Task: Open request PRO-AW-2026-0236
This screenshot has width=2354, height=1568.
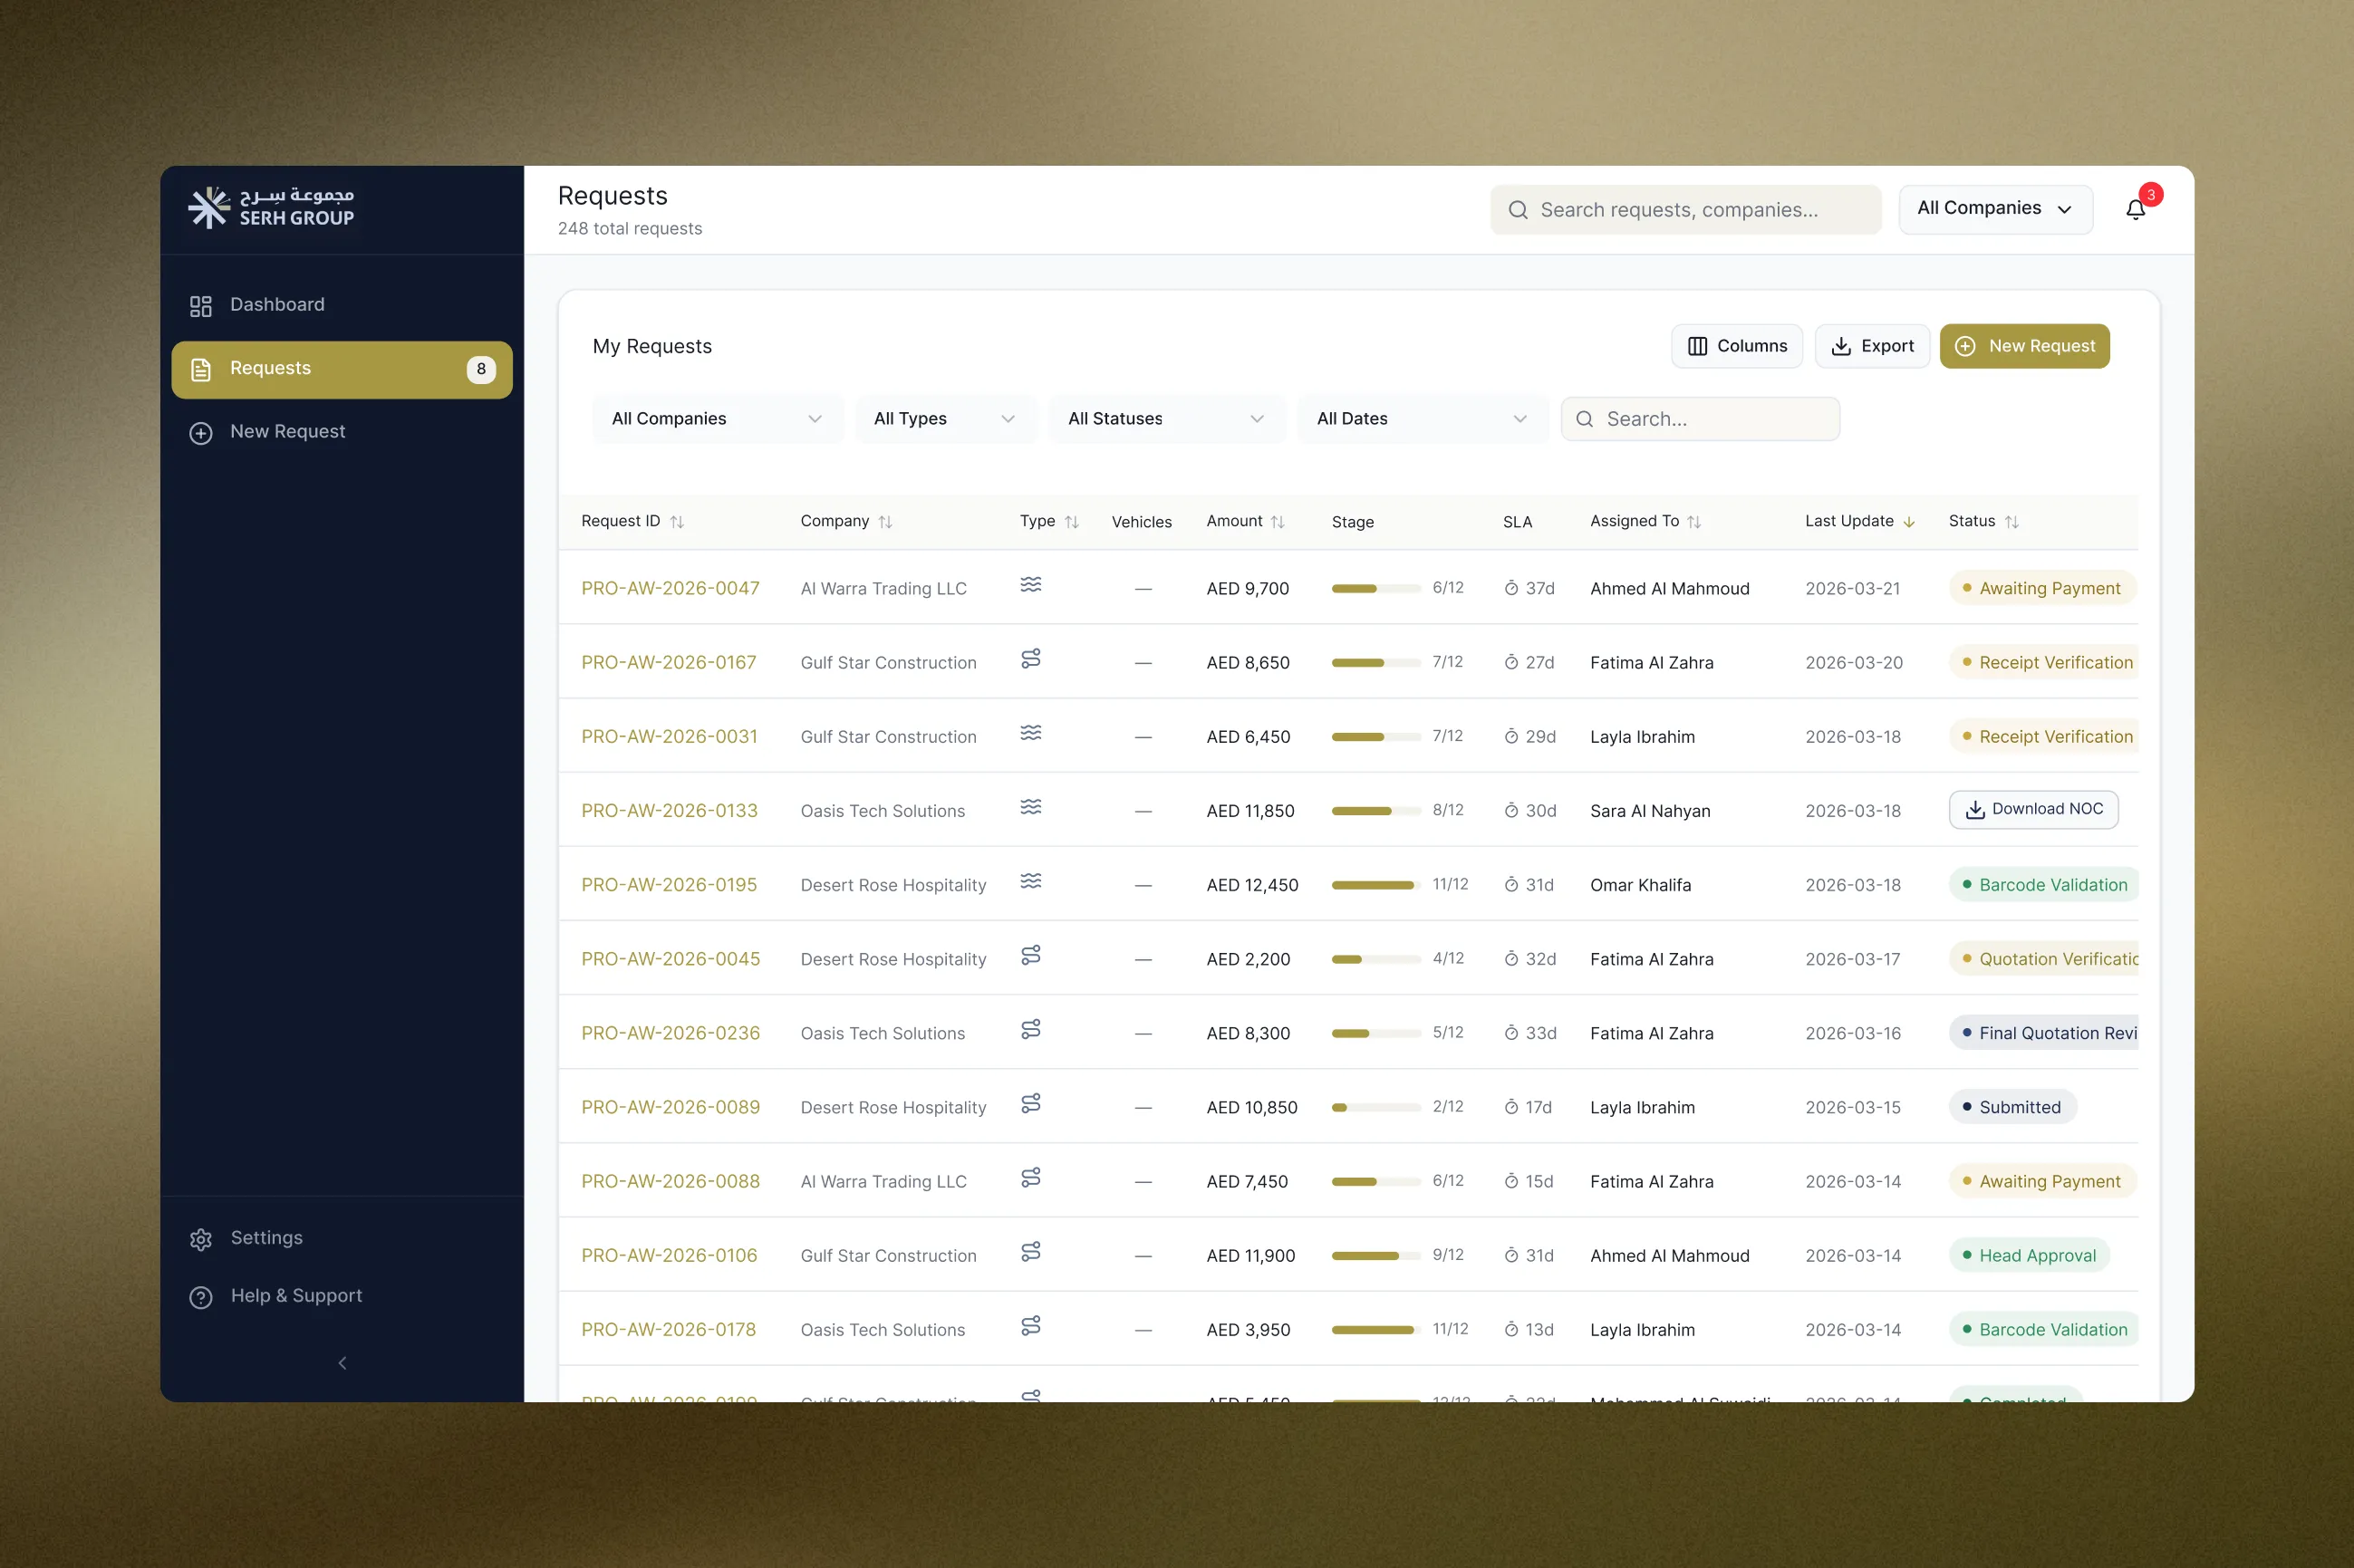Action: [670, 1033]
